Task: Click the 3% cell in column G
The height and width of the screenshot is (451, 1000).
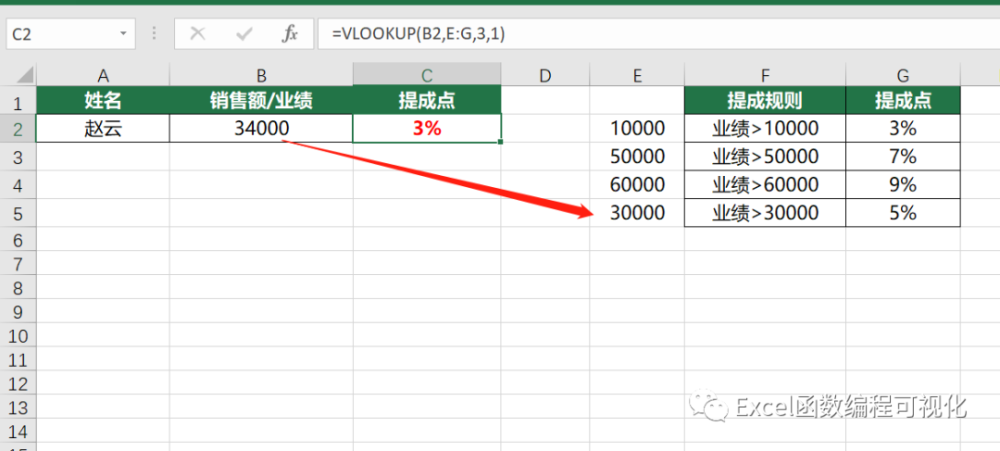Action: click(902, 129)
